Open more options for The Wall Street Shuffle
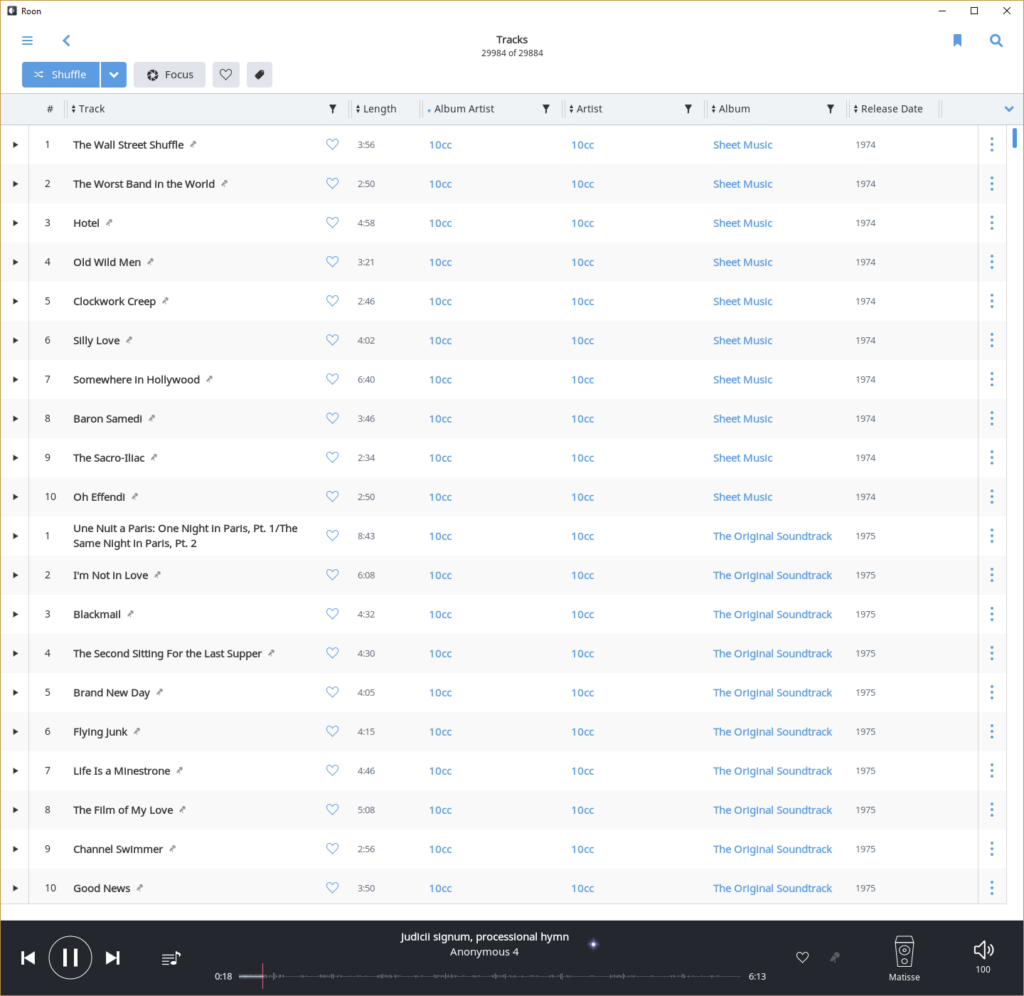1024x996 pixels. point(992,145)
